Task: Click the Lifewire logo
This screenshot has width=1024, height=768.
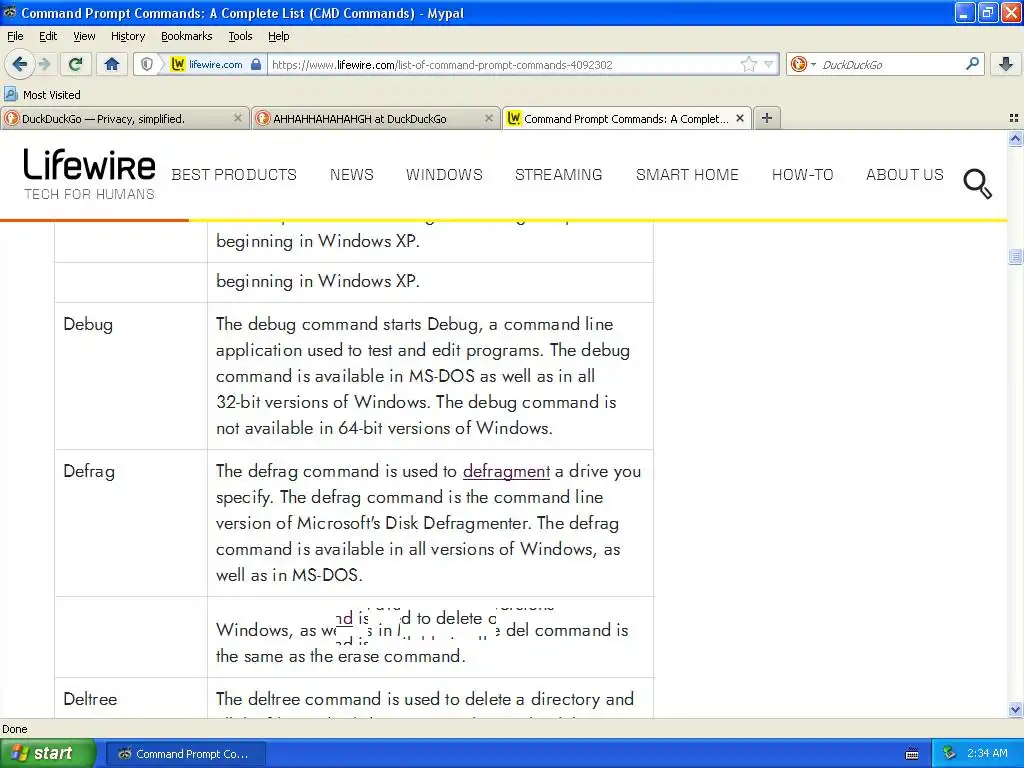Action: pyautogui.click(x=89, y=174)
